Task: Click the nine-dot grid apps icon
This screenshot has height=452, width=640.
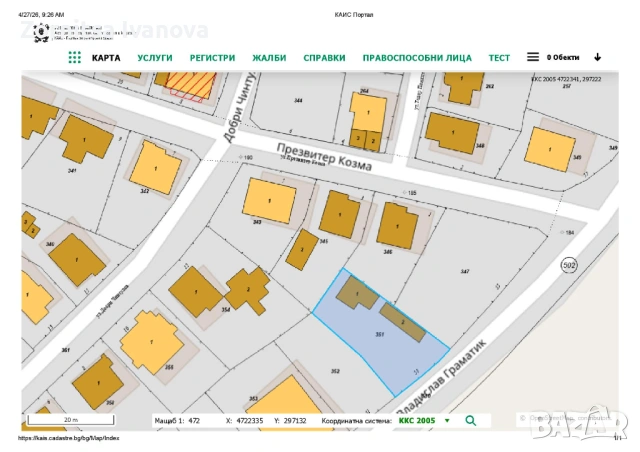Action: [74, 58]
